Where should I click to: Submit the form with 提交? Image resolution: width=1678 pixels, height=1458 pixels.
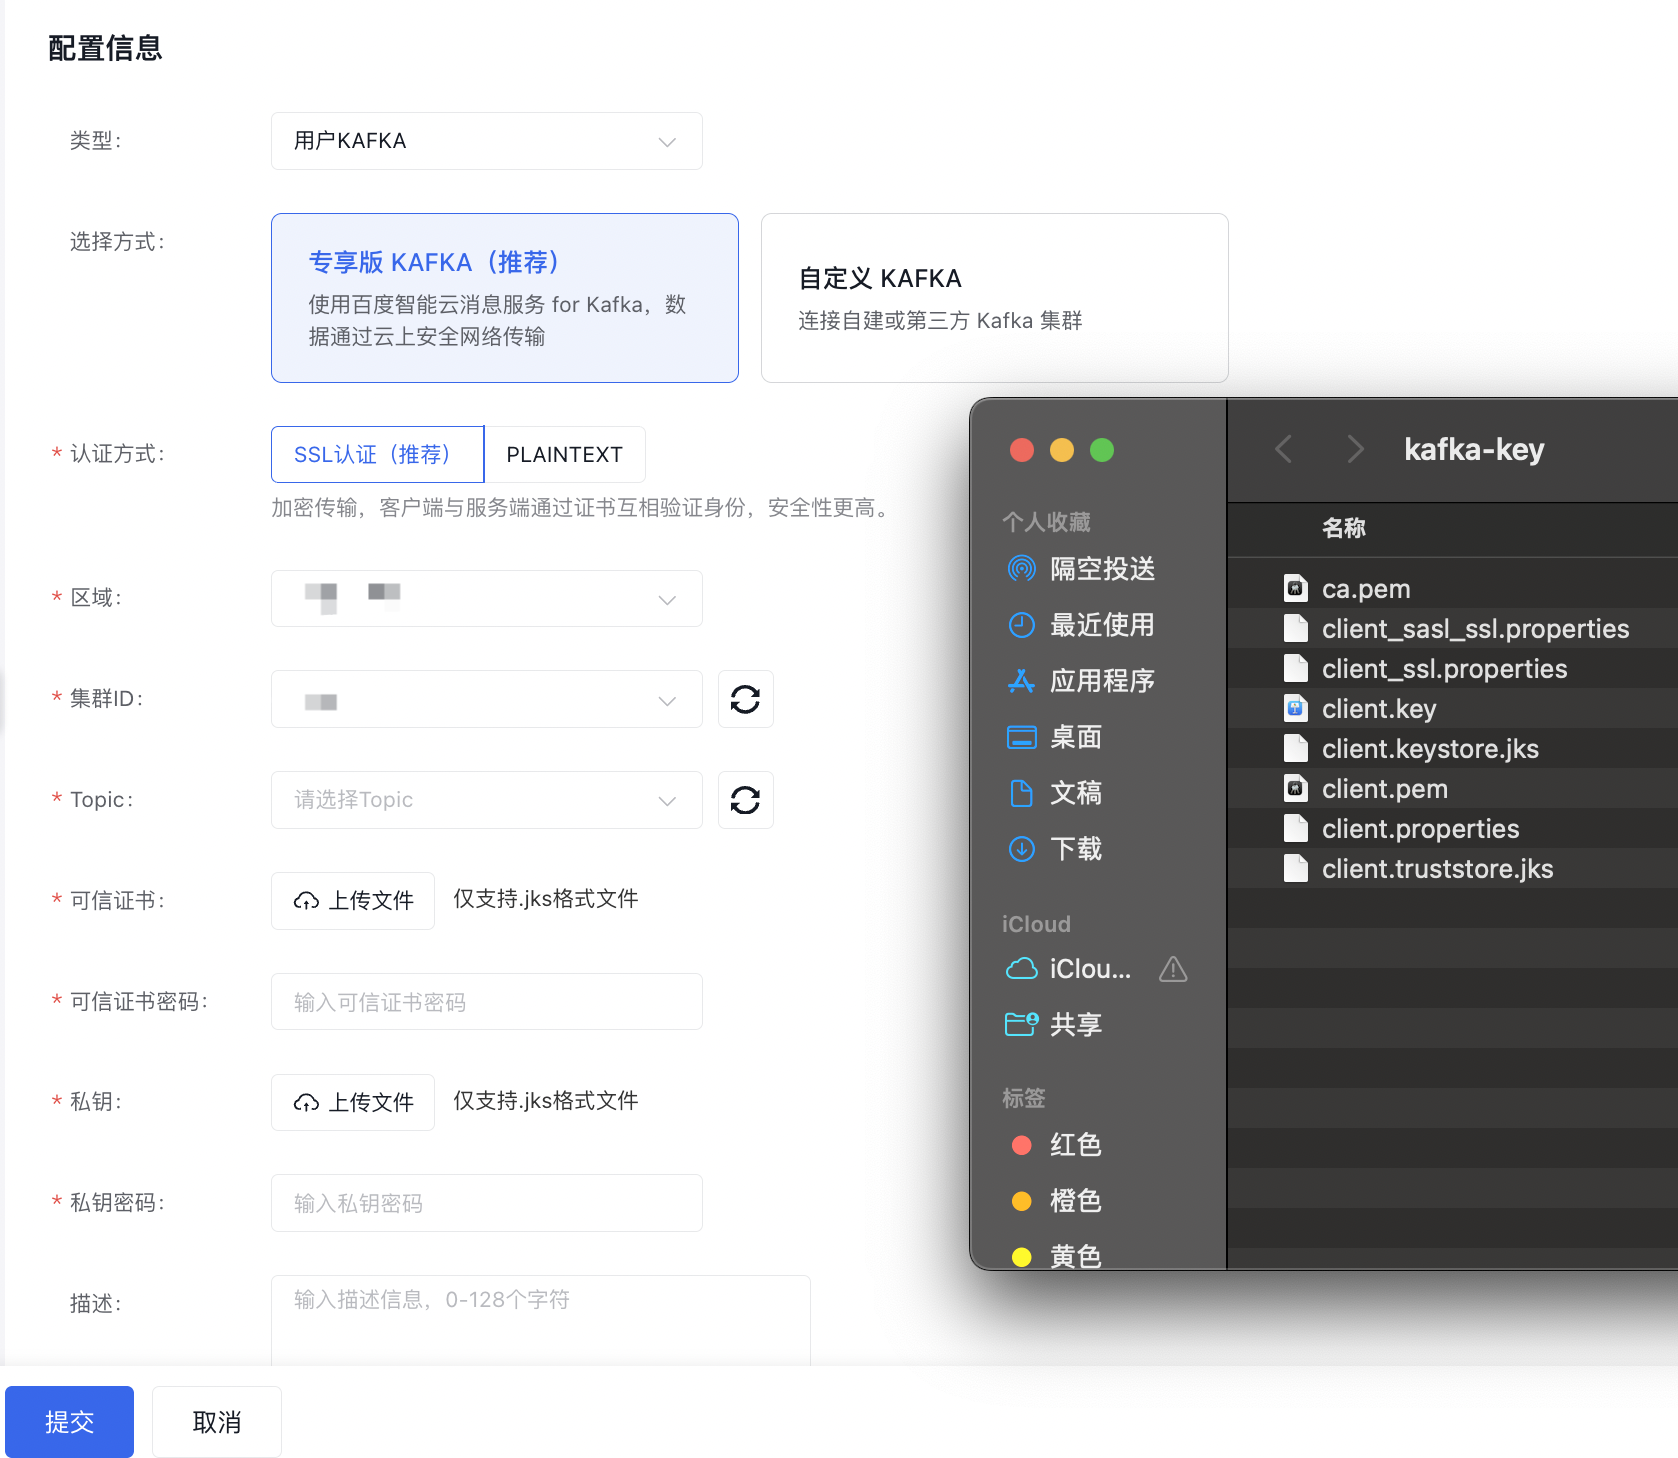(x=69, y=1422)
